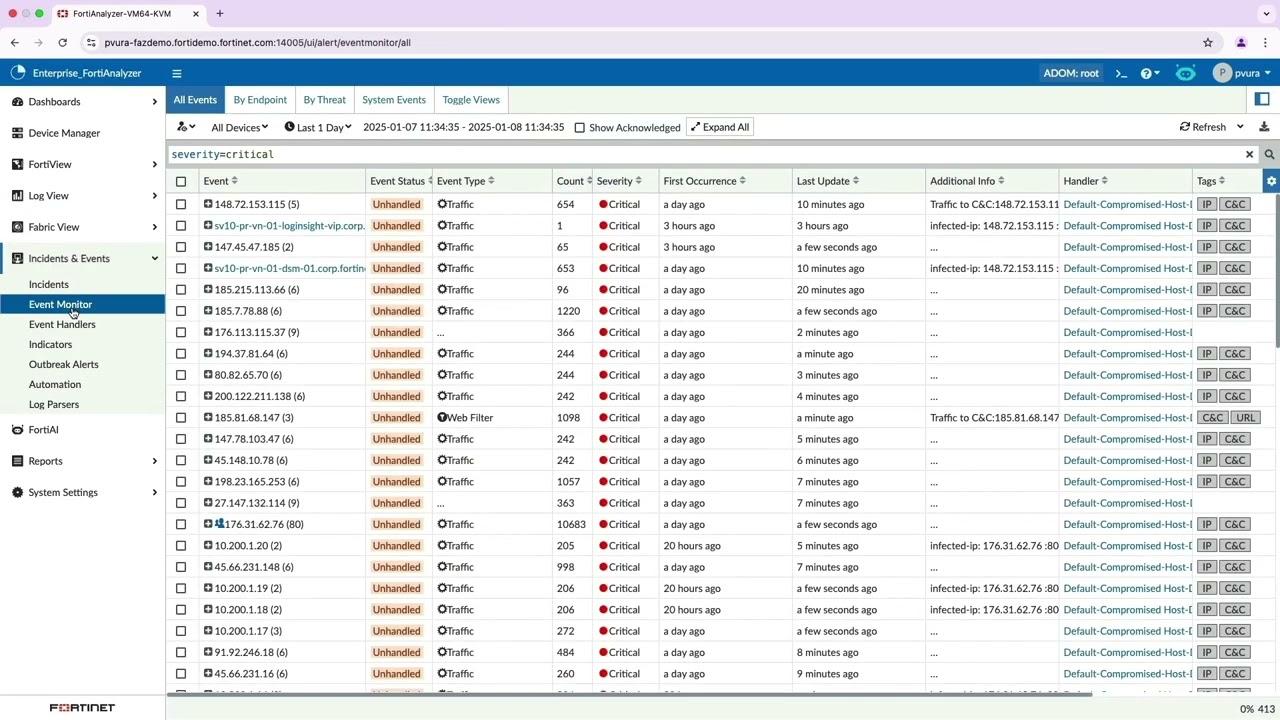1280x720 pixels.
Task: Expand the 148.72.153.115 event row
Action: pos(208,204)
